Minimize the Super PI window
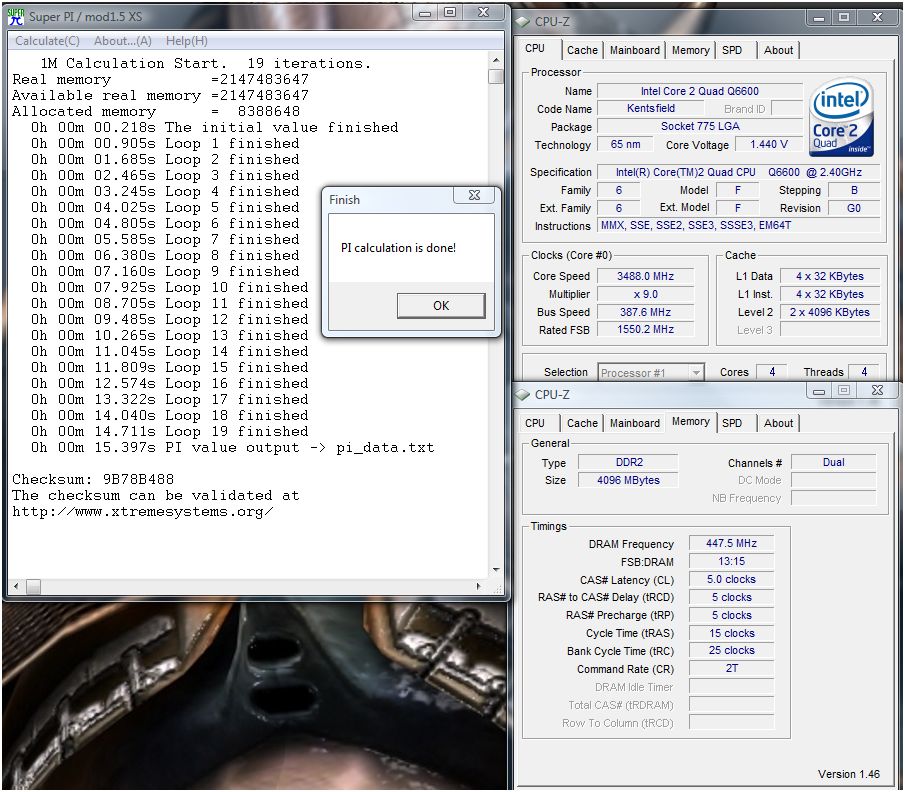Screen dimensions: 905x792 [425, 13]
